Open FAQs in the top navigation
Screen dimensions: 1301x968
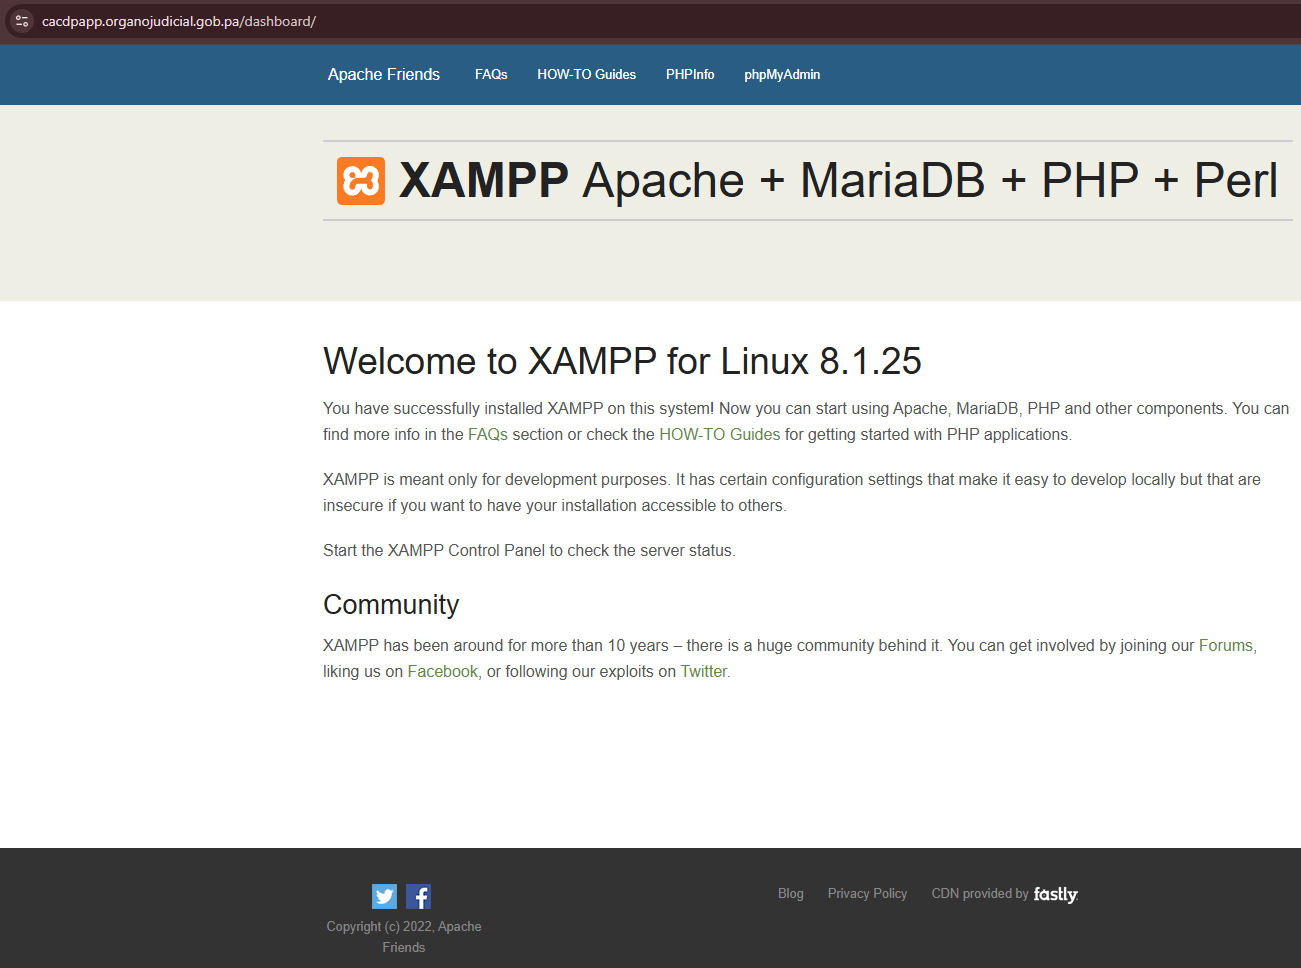(x=491, y=75)
